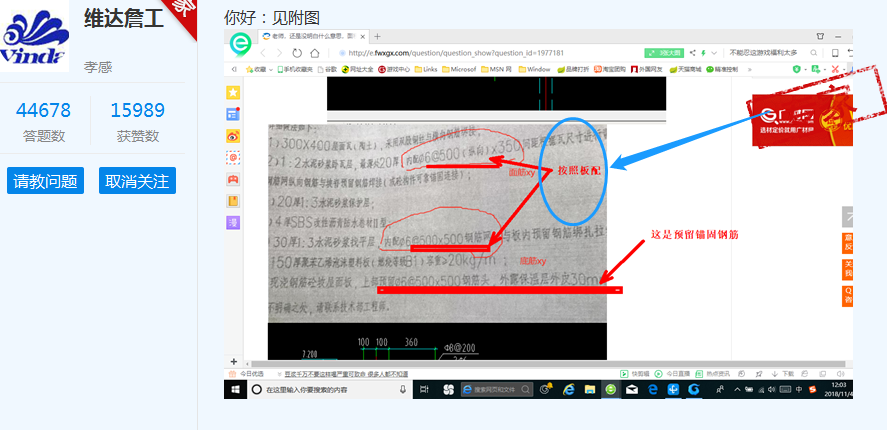887x430 pixels.
Task: Click the green shield security icon
Action: click(797, 69)
